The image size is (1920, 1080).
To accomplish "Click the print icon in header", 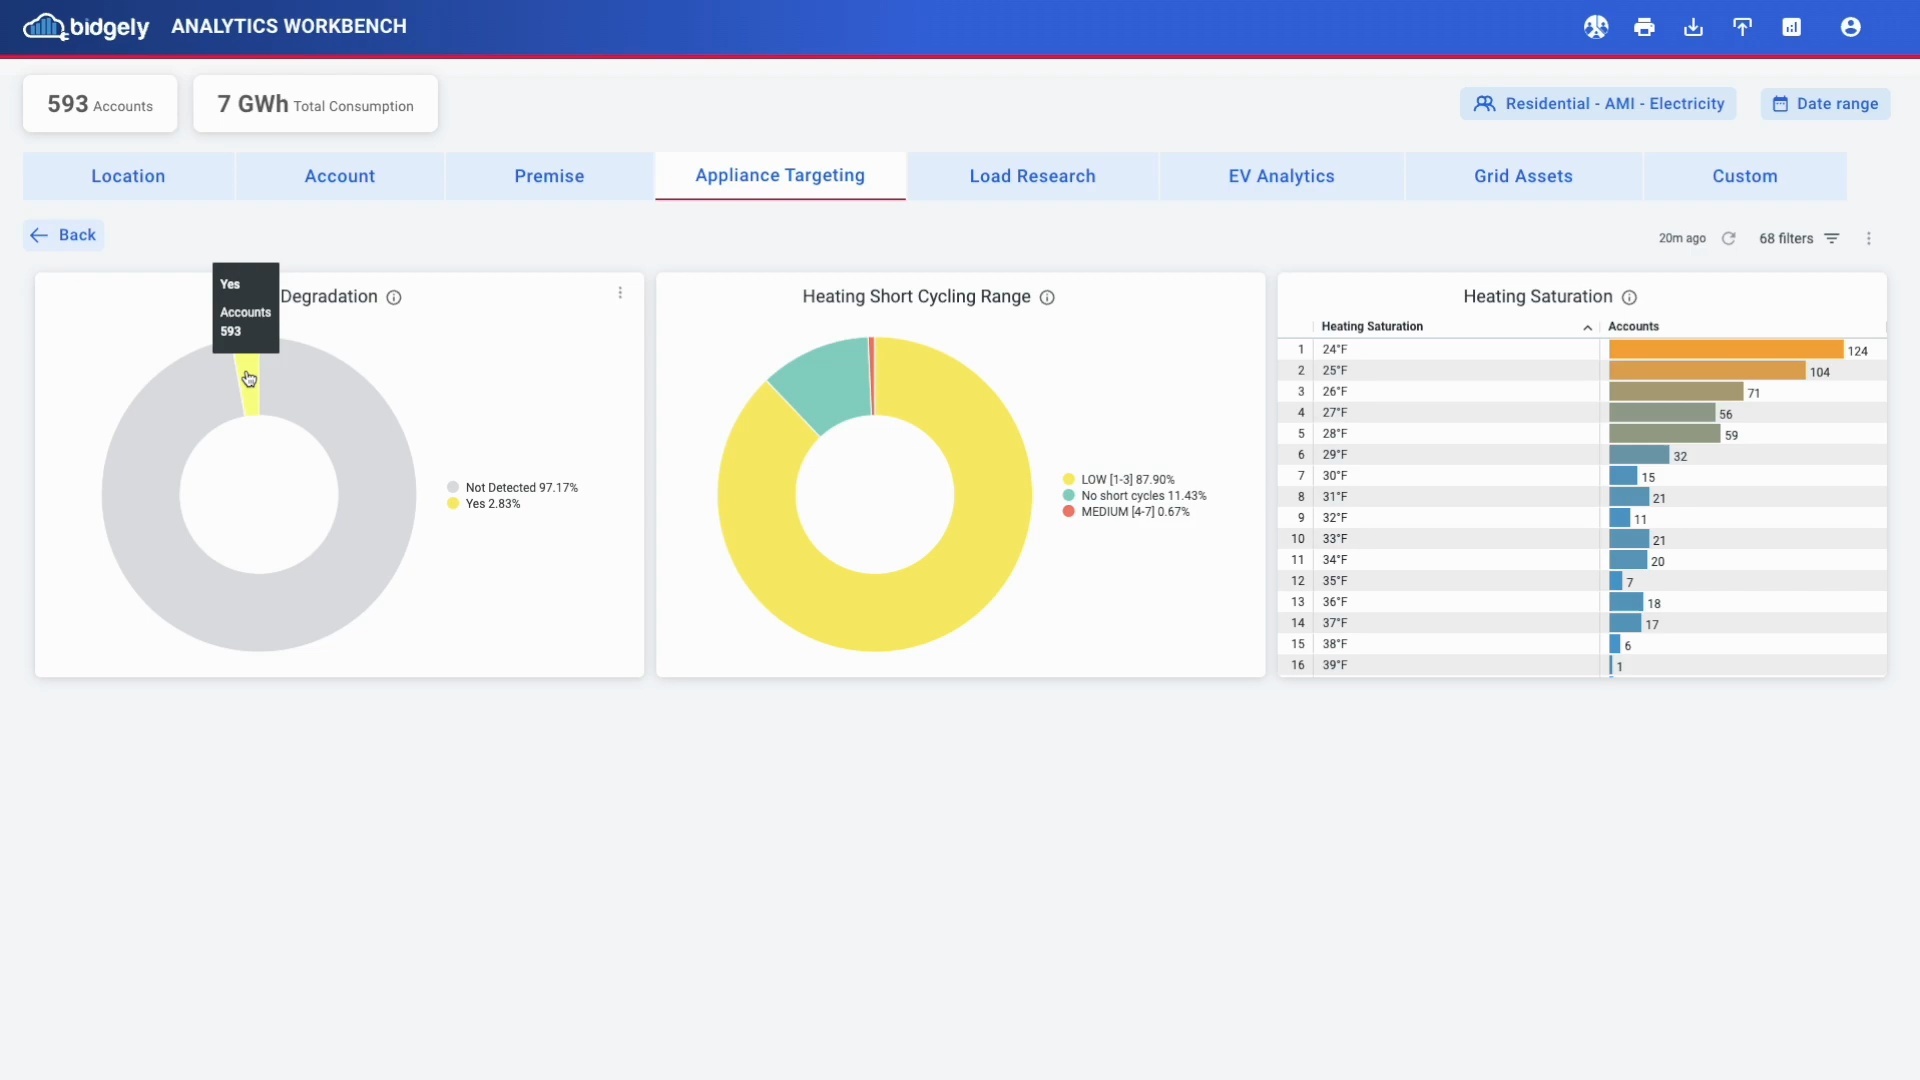I will tap(1644, 27).
